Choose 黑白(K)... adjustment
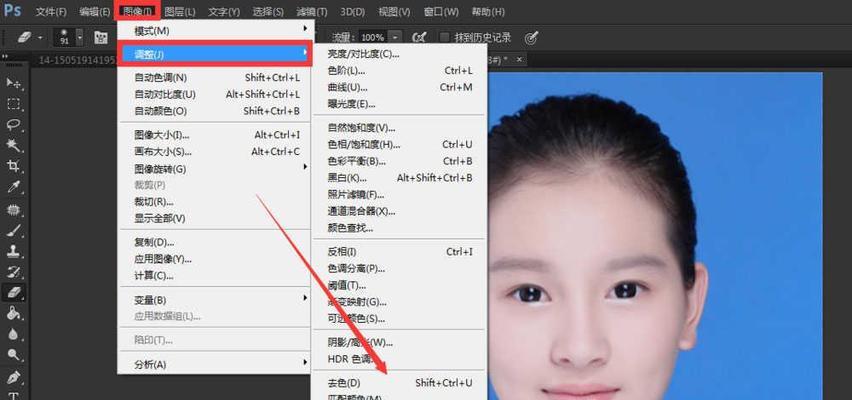The height and width of the screenshot is (400, 852). (x=400, y=178)
